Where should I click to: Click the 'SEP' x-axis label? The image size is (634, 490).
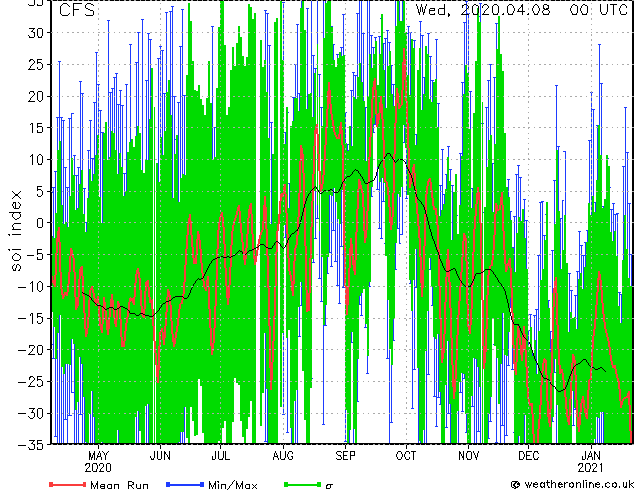(345, 456)
